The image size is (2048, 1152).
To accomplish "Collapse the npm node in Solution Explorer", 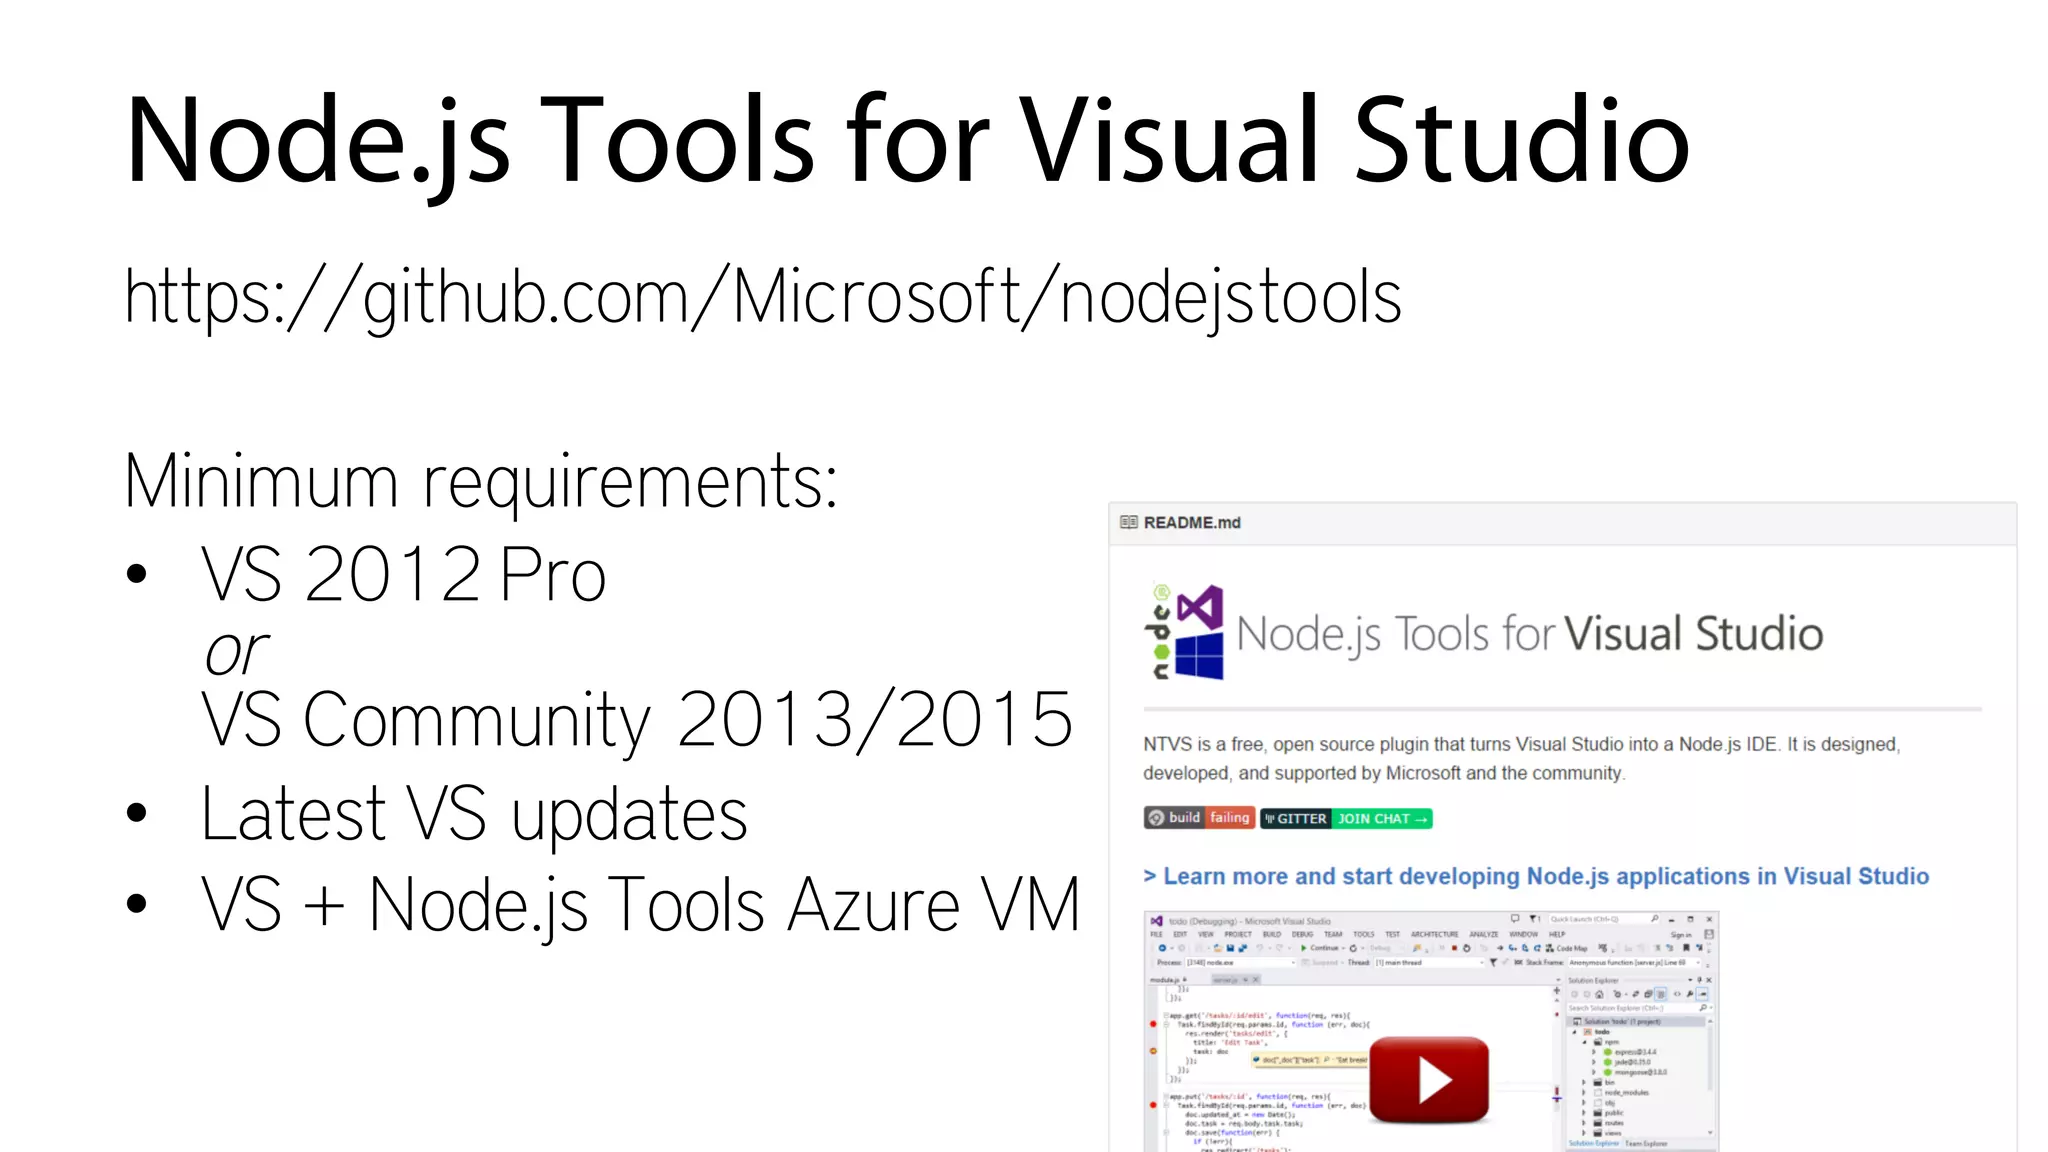I will coord(1585,1042).
